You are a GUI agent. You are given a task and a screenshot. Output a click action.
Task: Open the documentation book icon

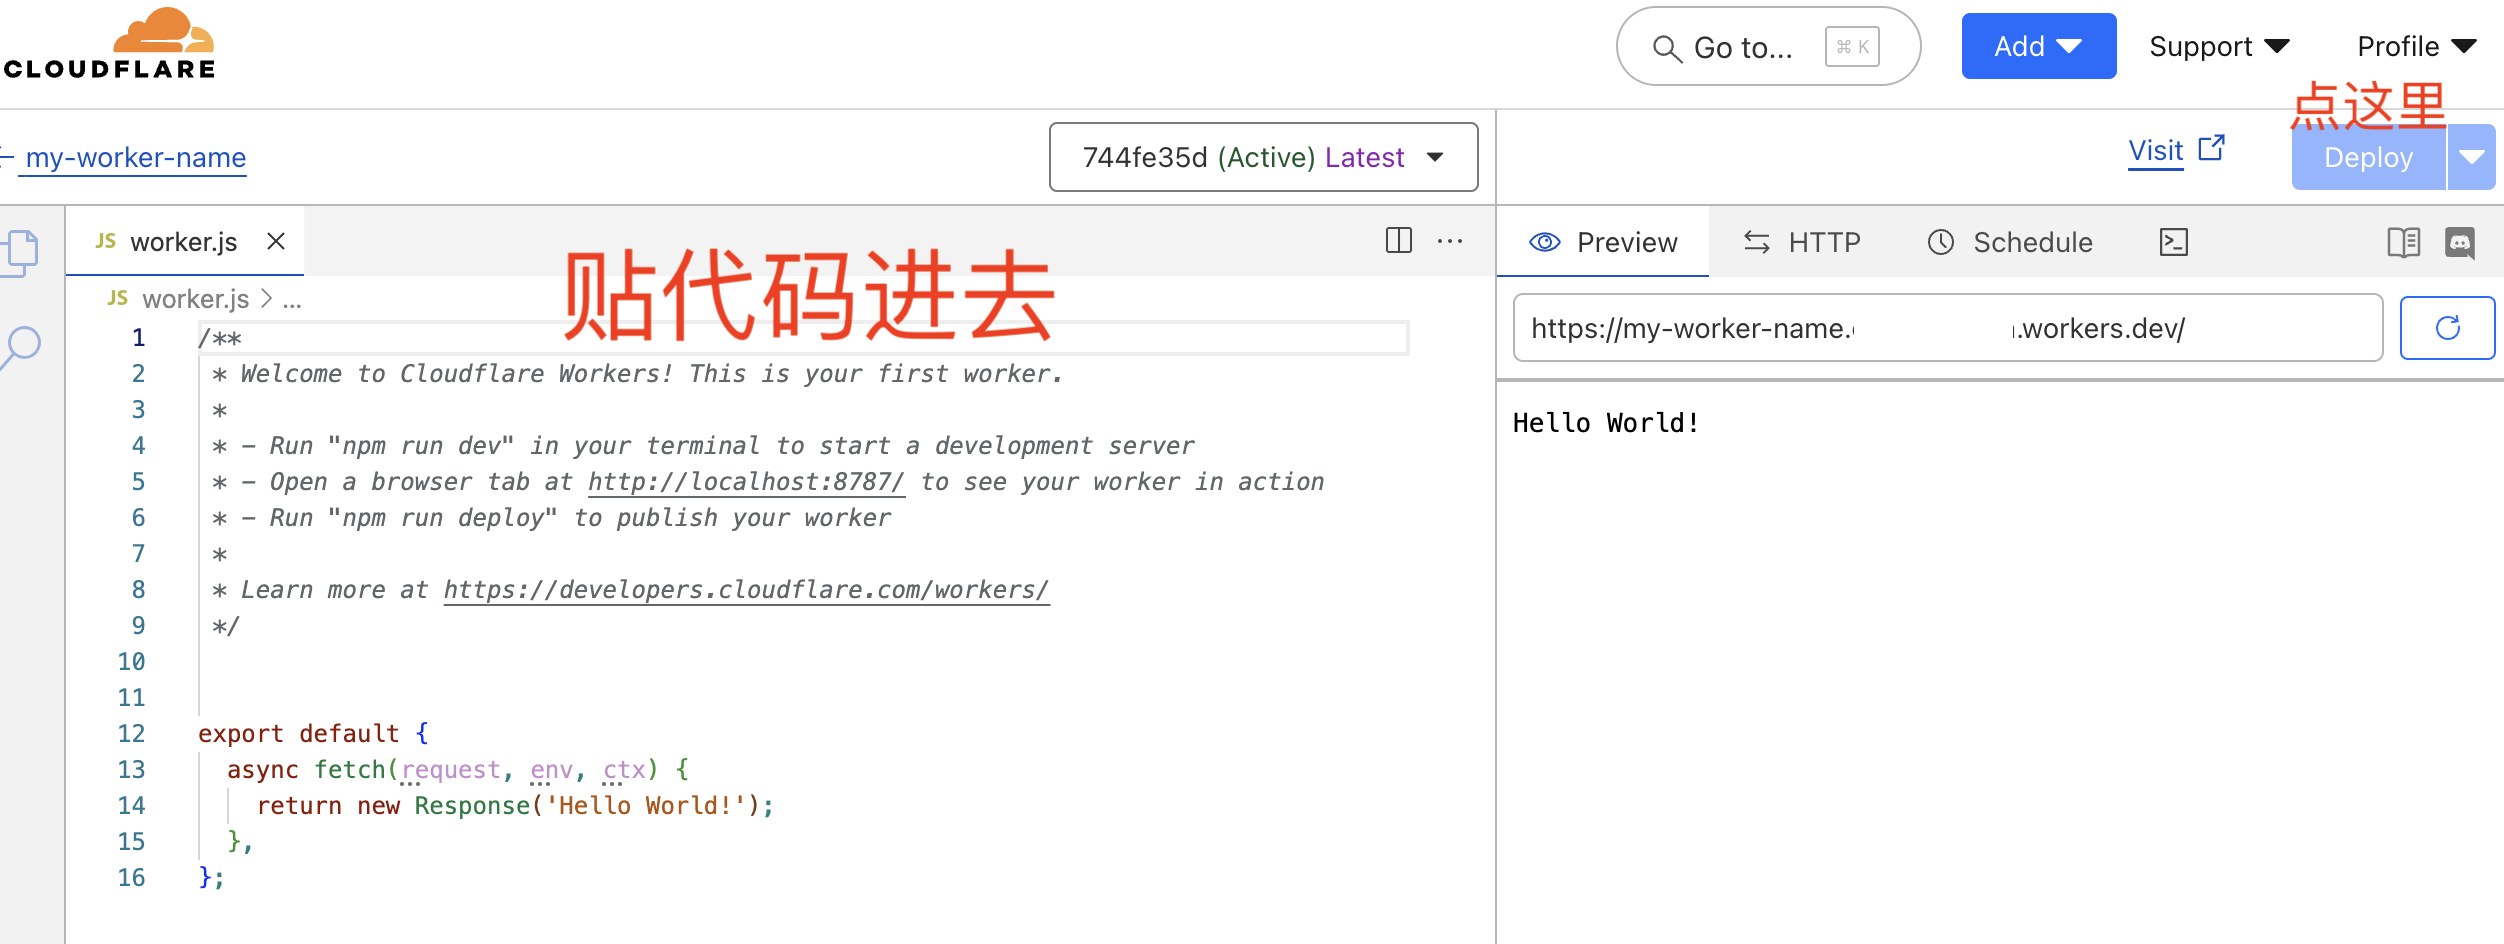pyautogui.click(x=2403, y=242)
